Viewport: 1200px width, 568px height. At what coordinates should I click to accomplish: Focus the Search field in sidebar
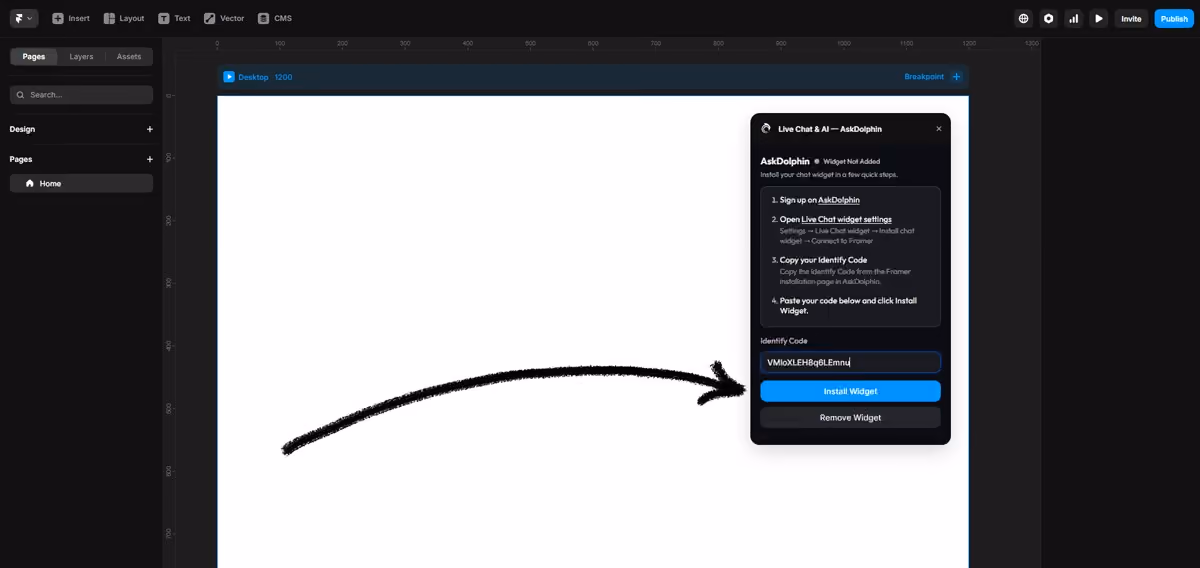tap(81, 94)
